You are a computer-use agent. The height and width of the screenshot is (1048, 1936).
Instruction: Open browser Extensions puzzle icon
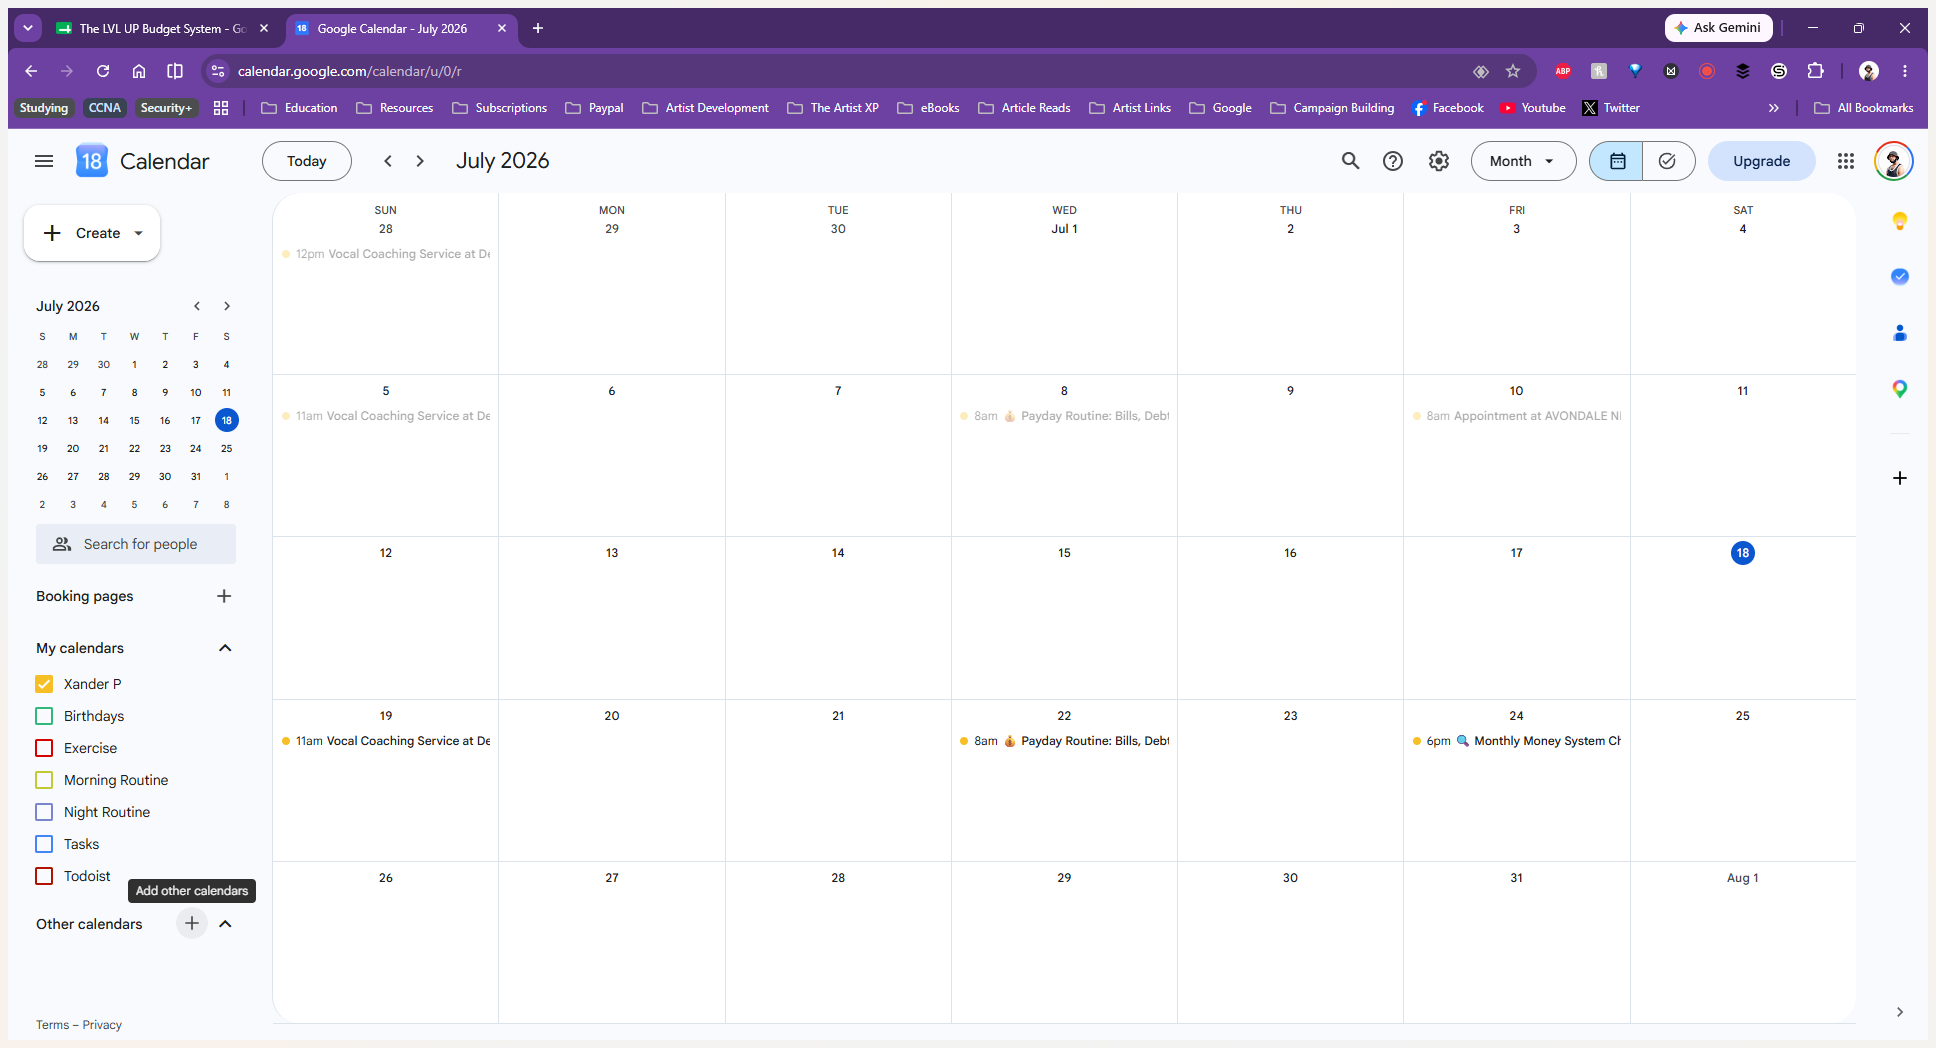coord(1815,71)
